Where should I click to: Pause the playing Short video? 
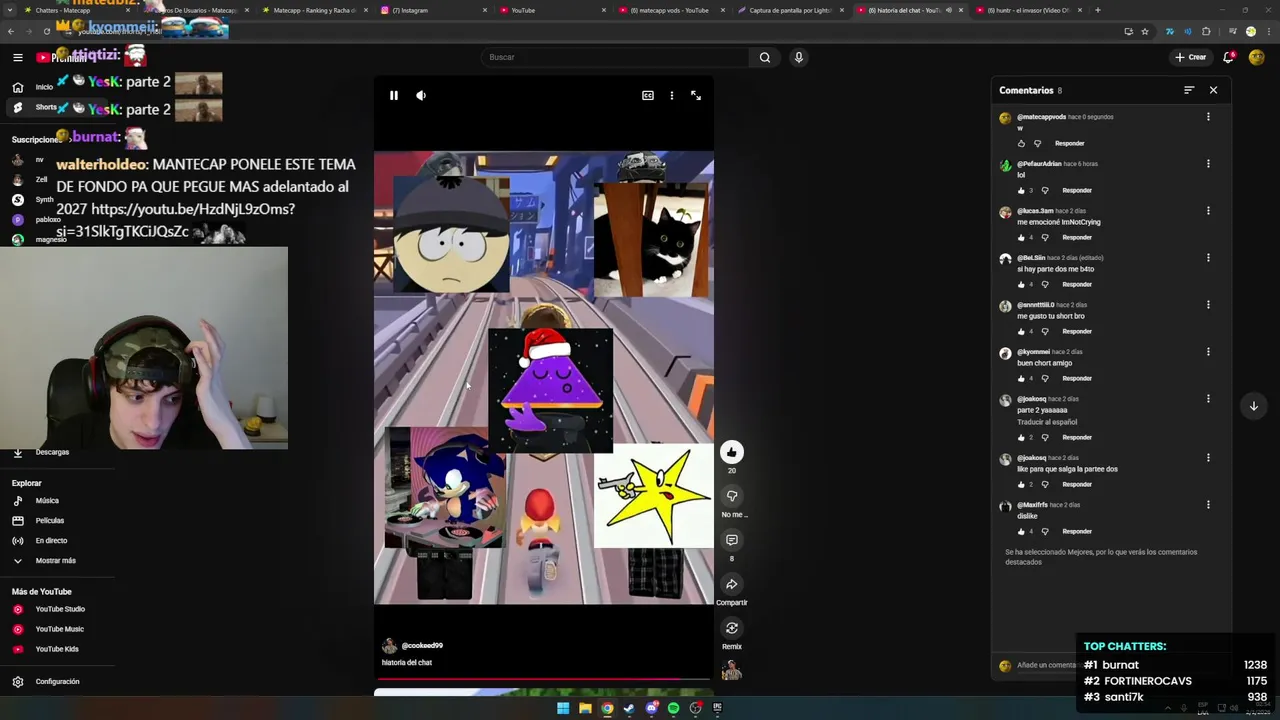coord(394,96)
